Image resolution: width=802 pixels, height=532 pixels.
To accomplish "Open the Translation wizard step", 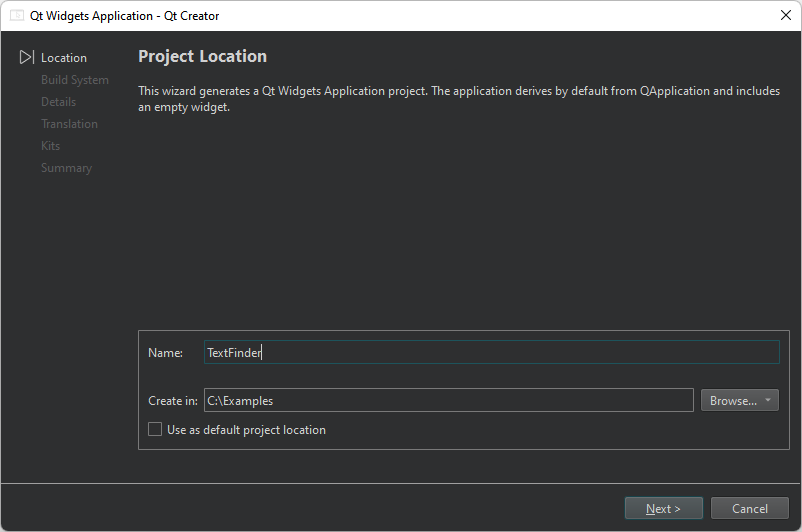I will tap(69, 124).
